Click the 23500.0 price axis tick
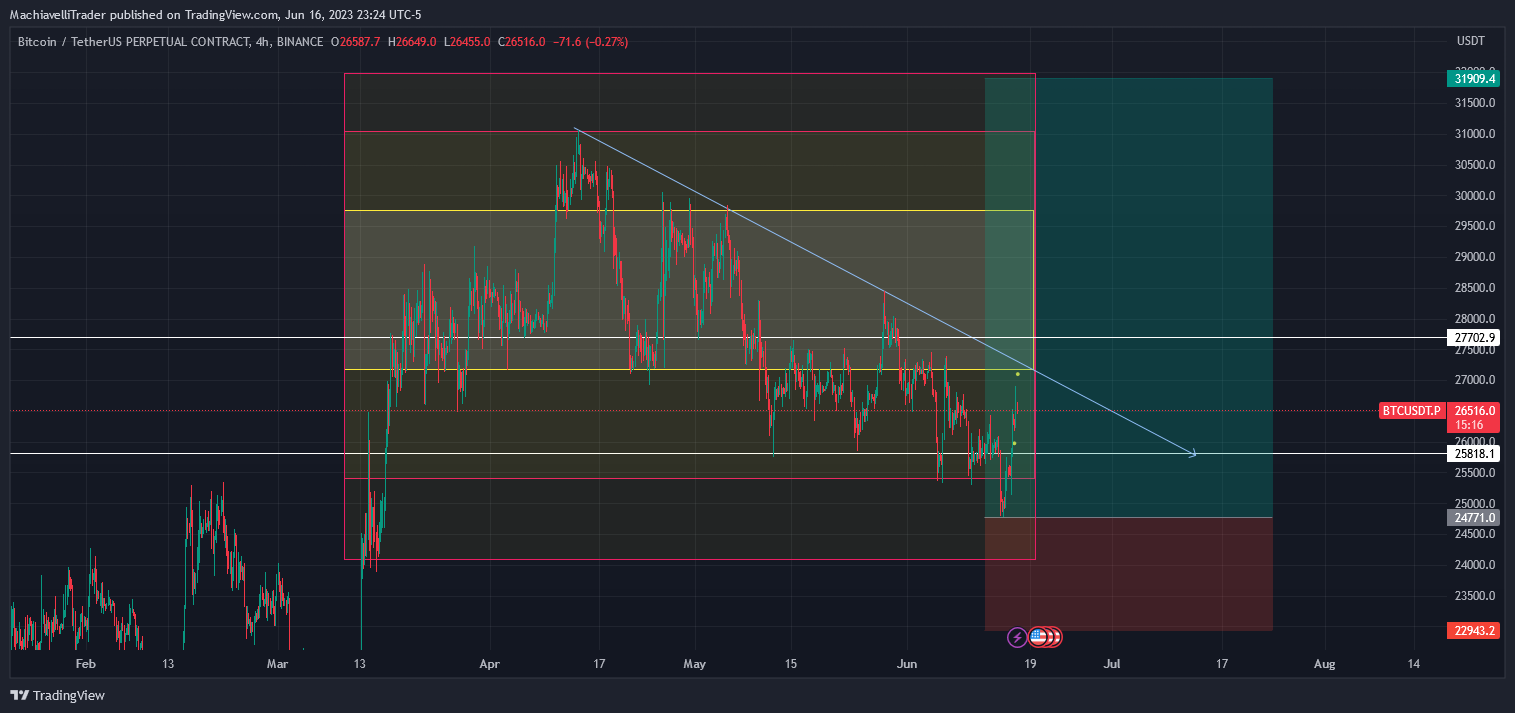1515x713 pixels. coord(1475,596)
